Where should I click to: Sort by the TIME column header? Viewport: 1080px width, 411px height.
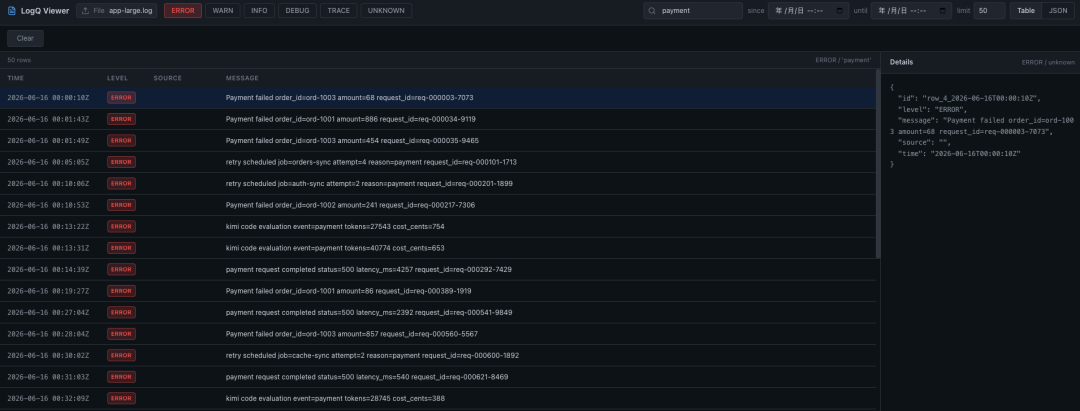tap(16, 78)
